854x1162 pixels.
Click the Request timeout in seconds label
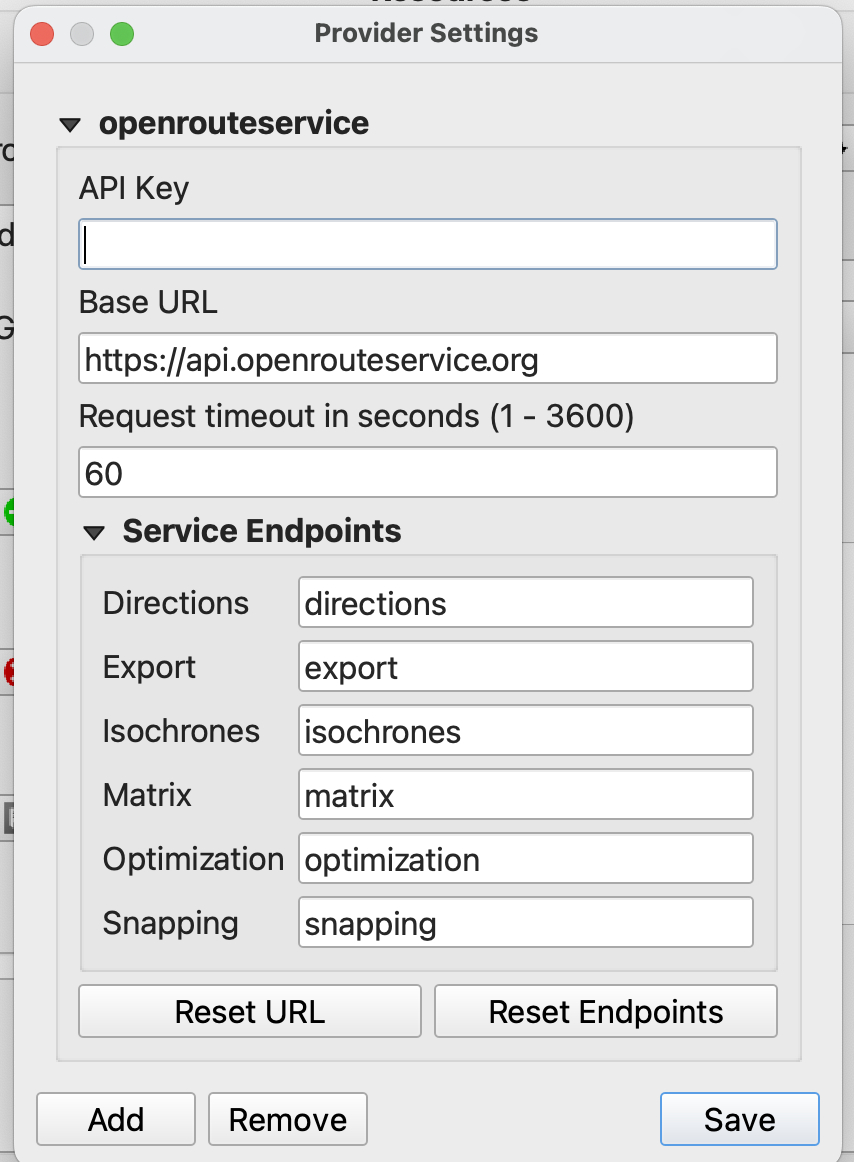pyautogui.click(x=357, y=416)
